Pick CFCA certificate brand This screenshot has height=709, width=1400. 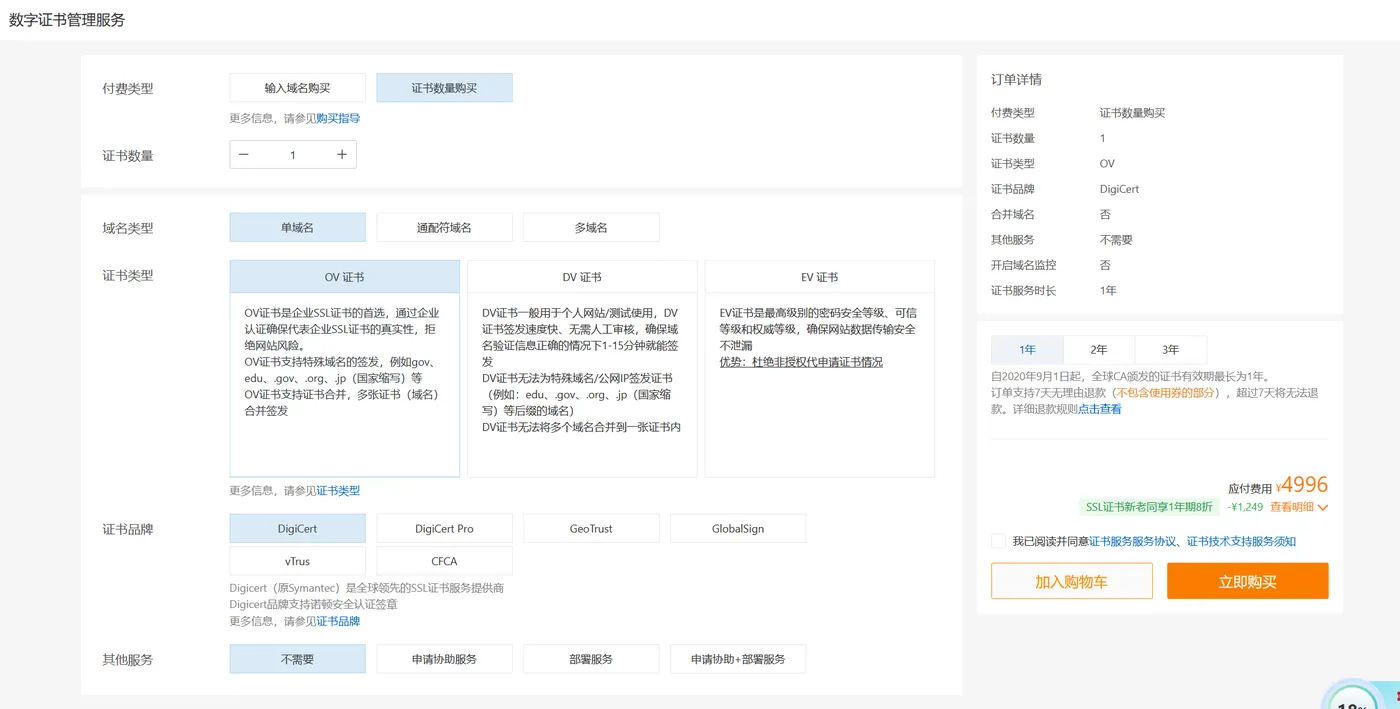click(444, 561)
